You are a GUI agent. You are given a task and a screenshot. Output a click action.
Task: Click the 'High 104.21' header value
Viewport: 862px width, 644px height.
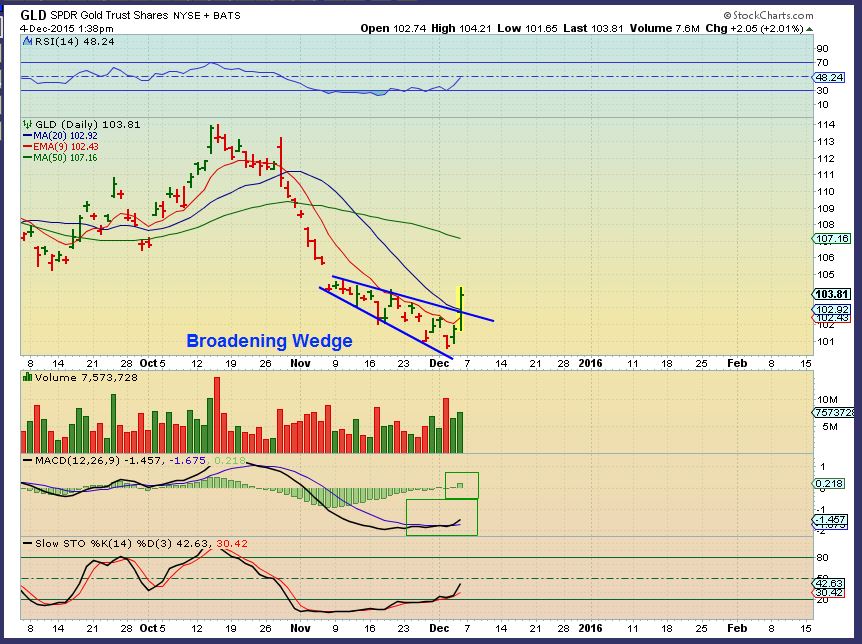click(461, 28)
